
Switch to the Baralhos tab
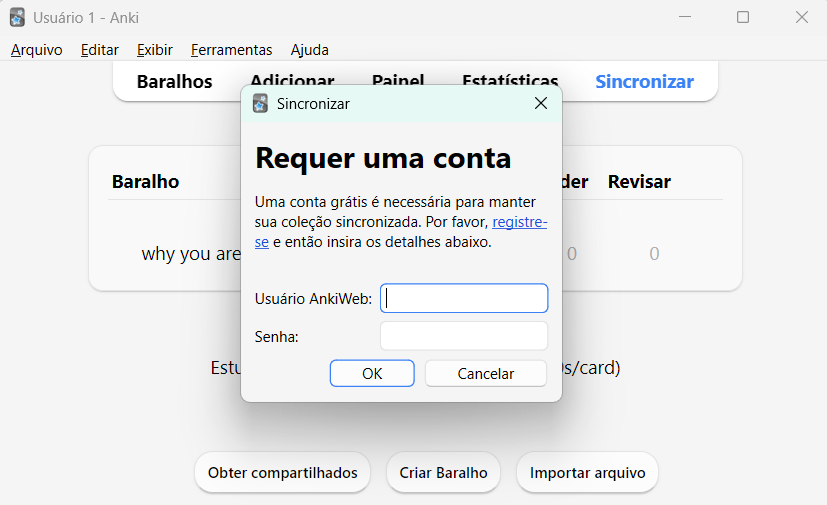click(x=175, y=82)
